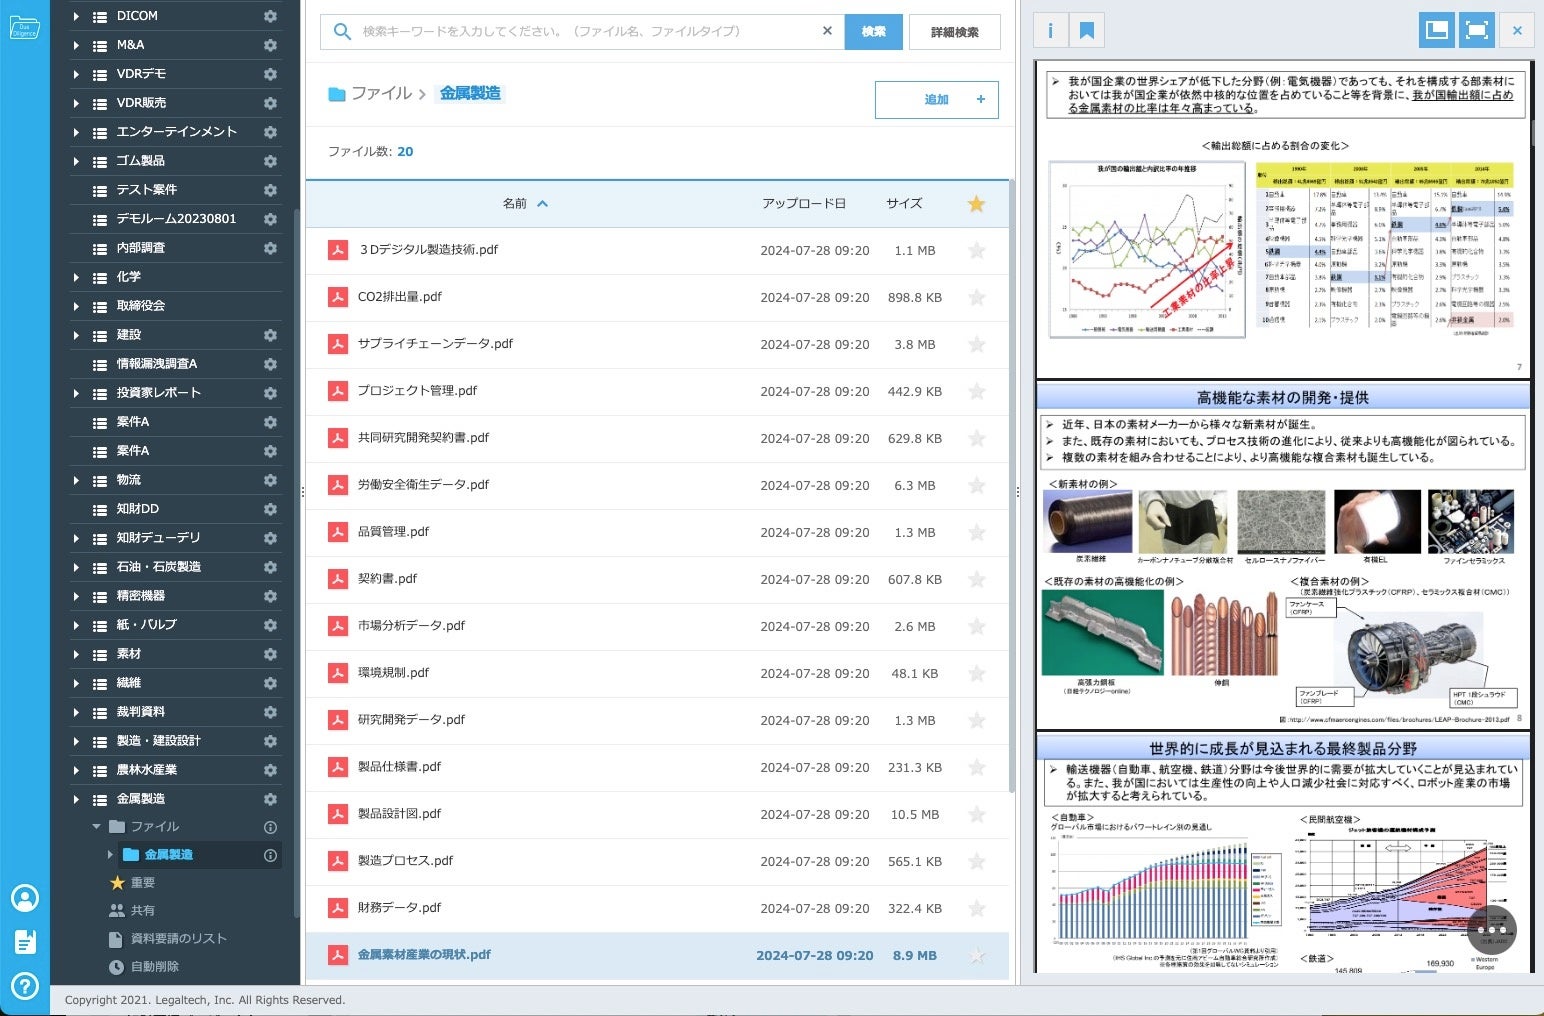Image resolution: width=1544 pixels, height=1016 pixels.
Task: Star the file 3Dデジタル製造技術.pdf
Action: (x=977, y=251)
